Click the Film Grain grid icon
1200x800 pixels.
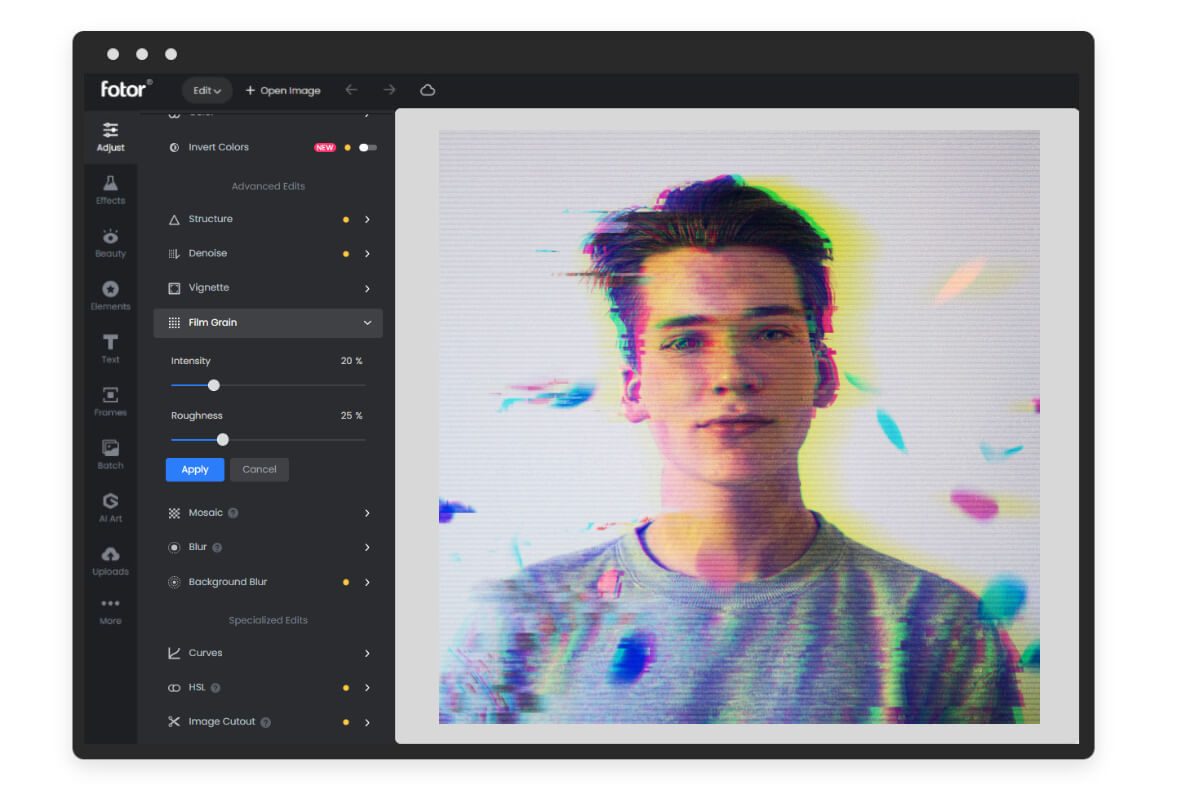(174, 323)
